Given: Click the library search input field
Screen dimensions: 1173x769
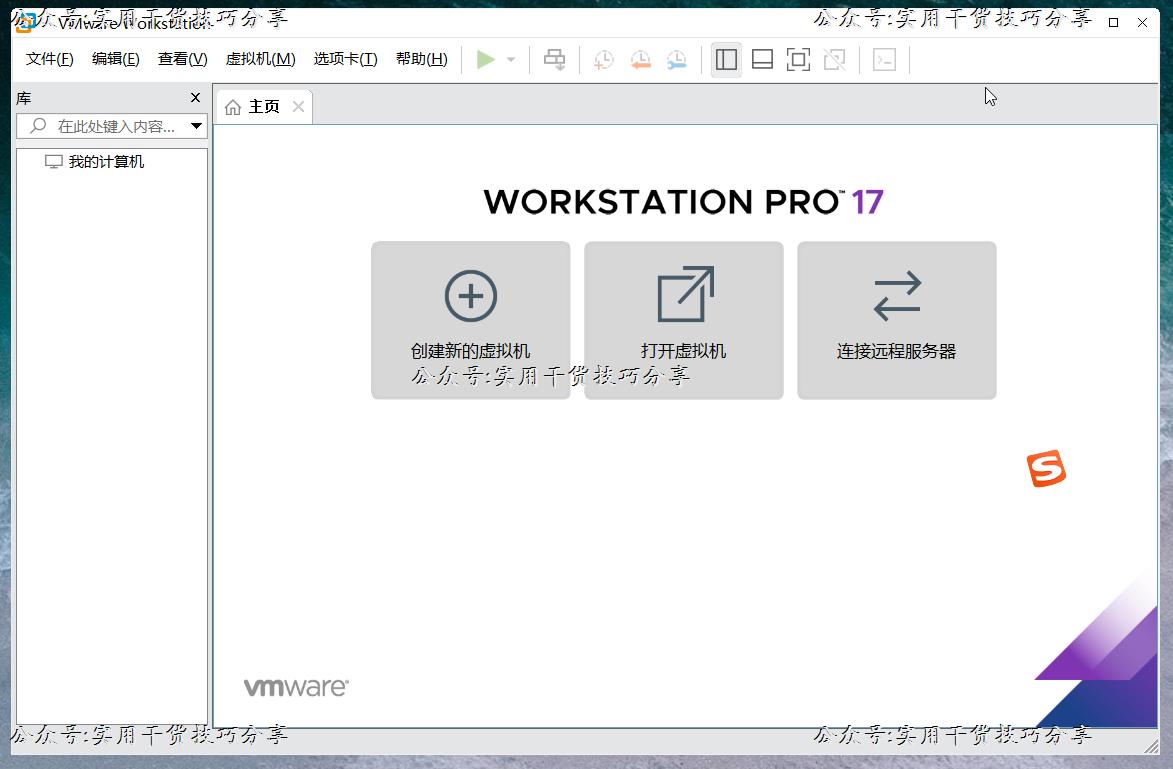Looking at the screenshot, I should click(x=110, y=126).
